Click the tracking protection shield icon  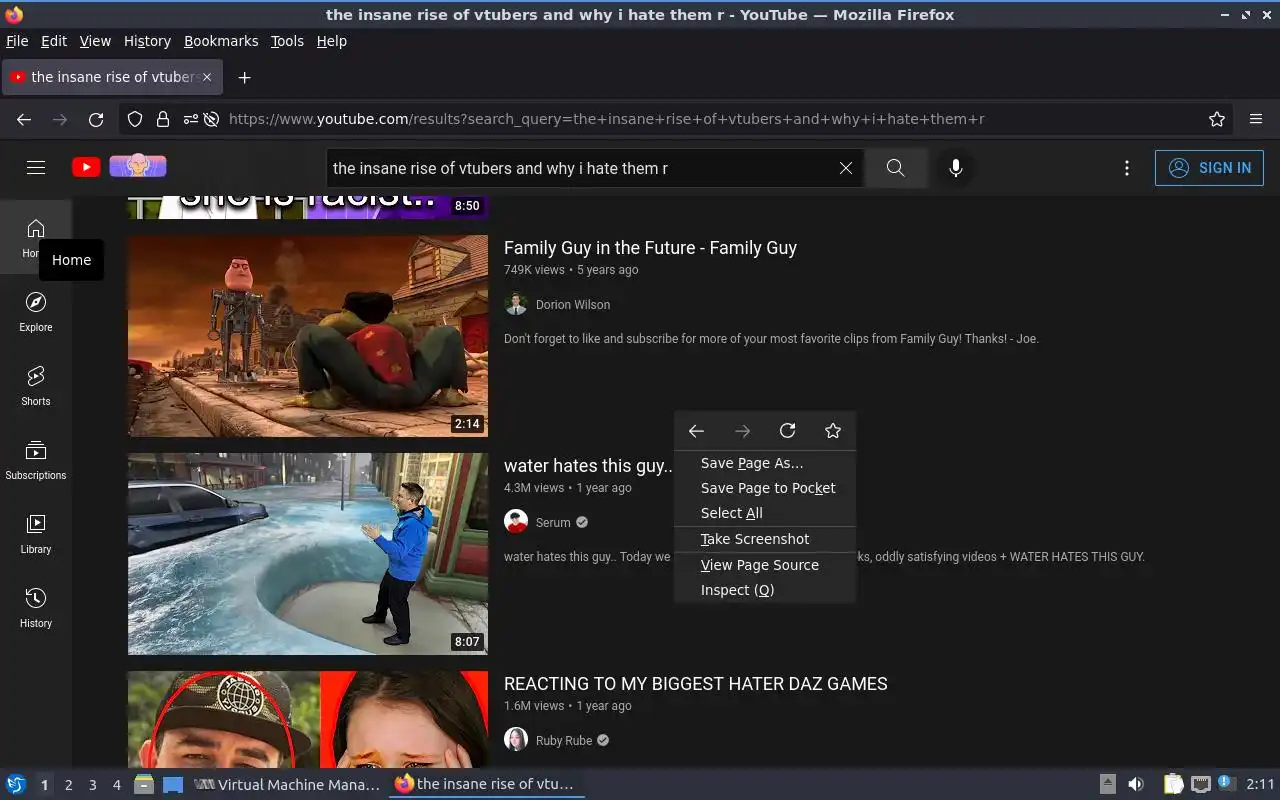coord(135,119)
